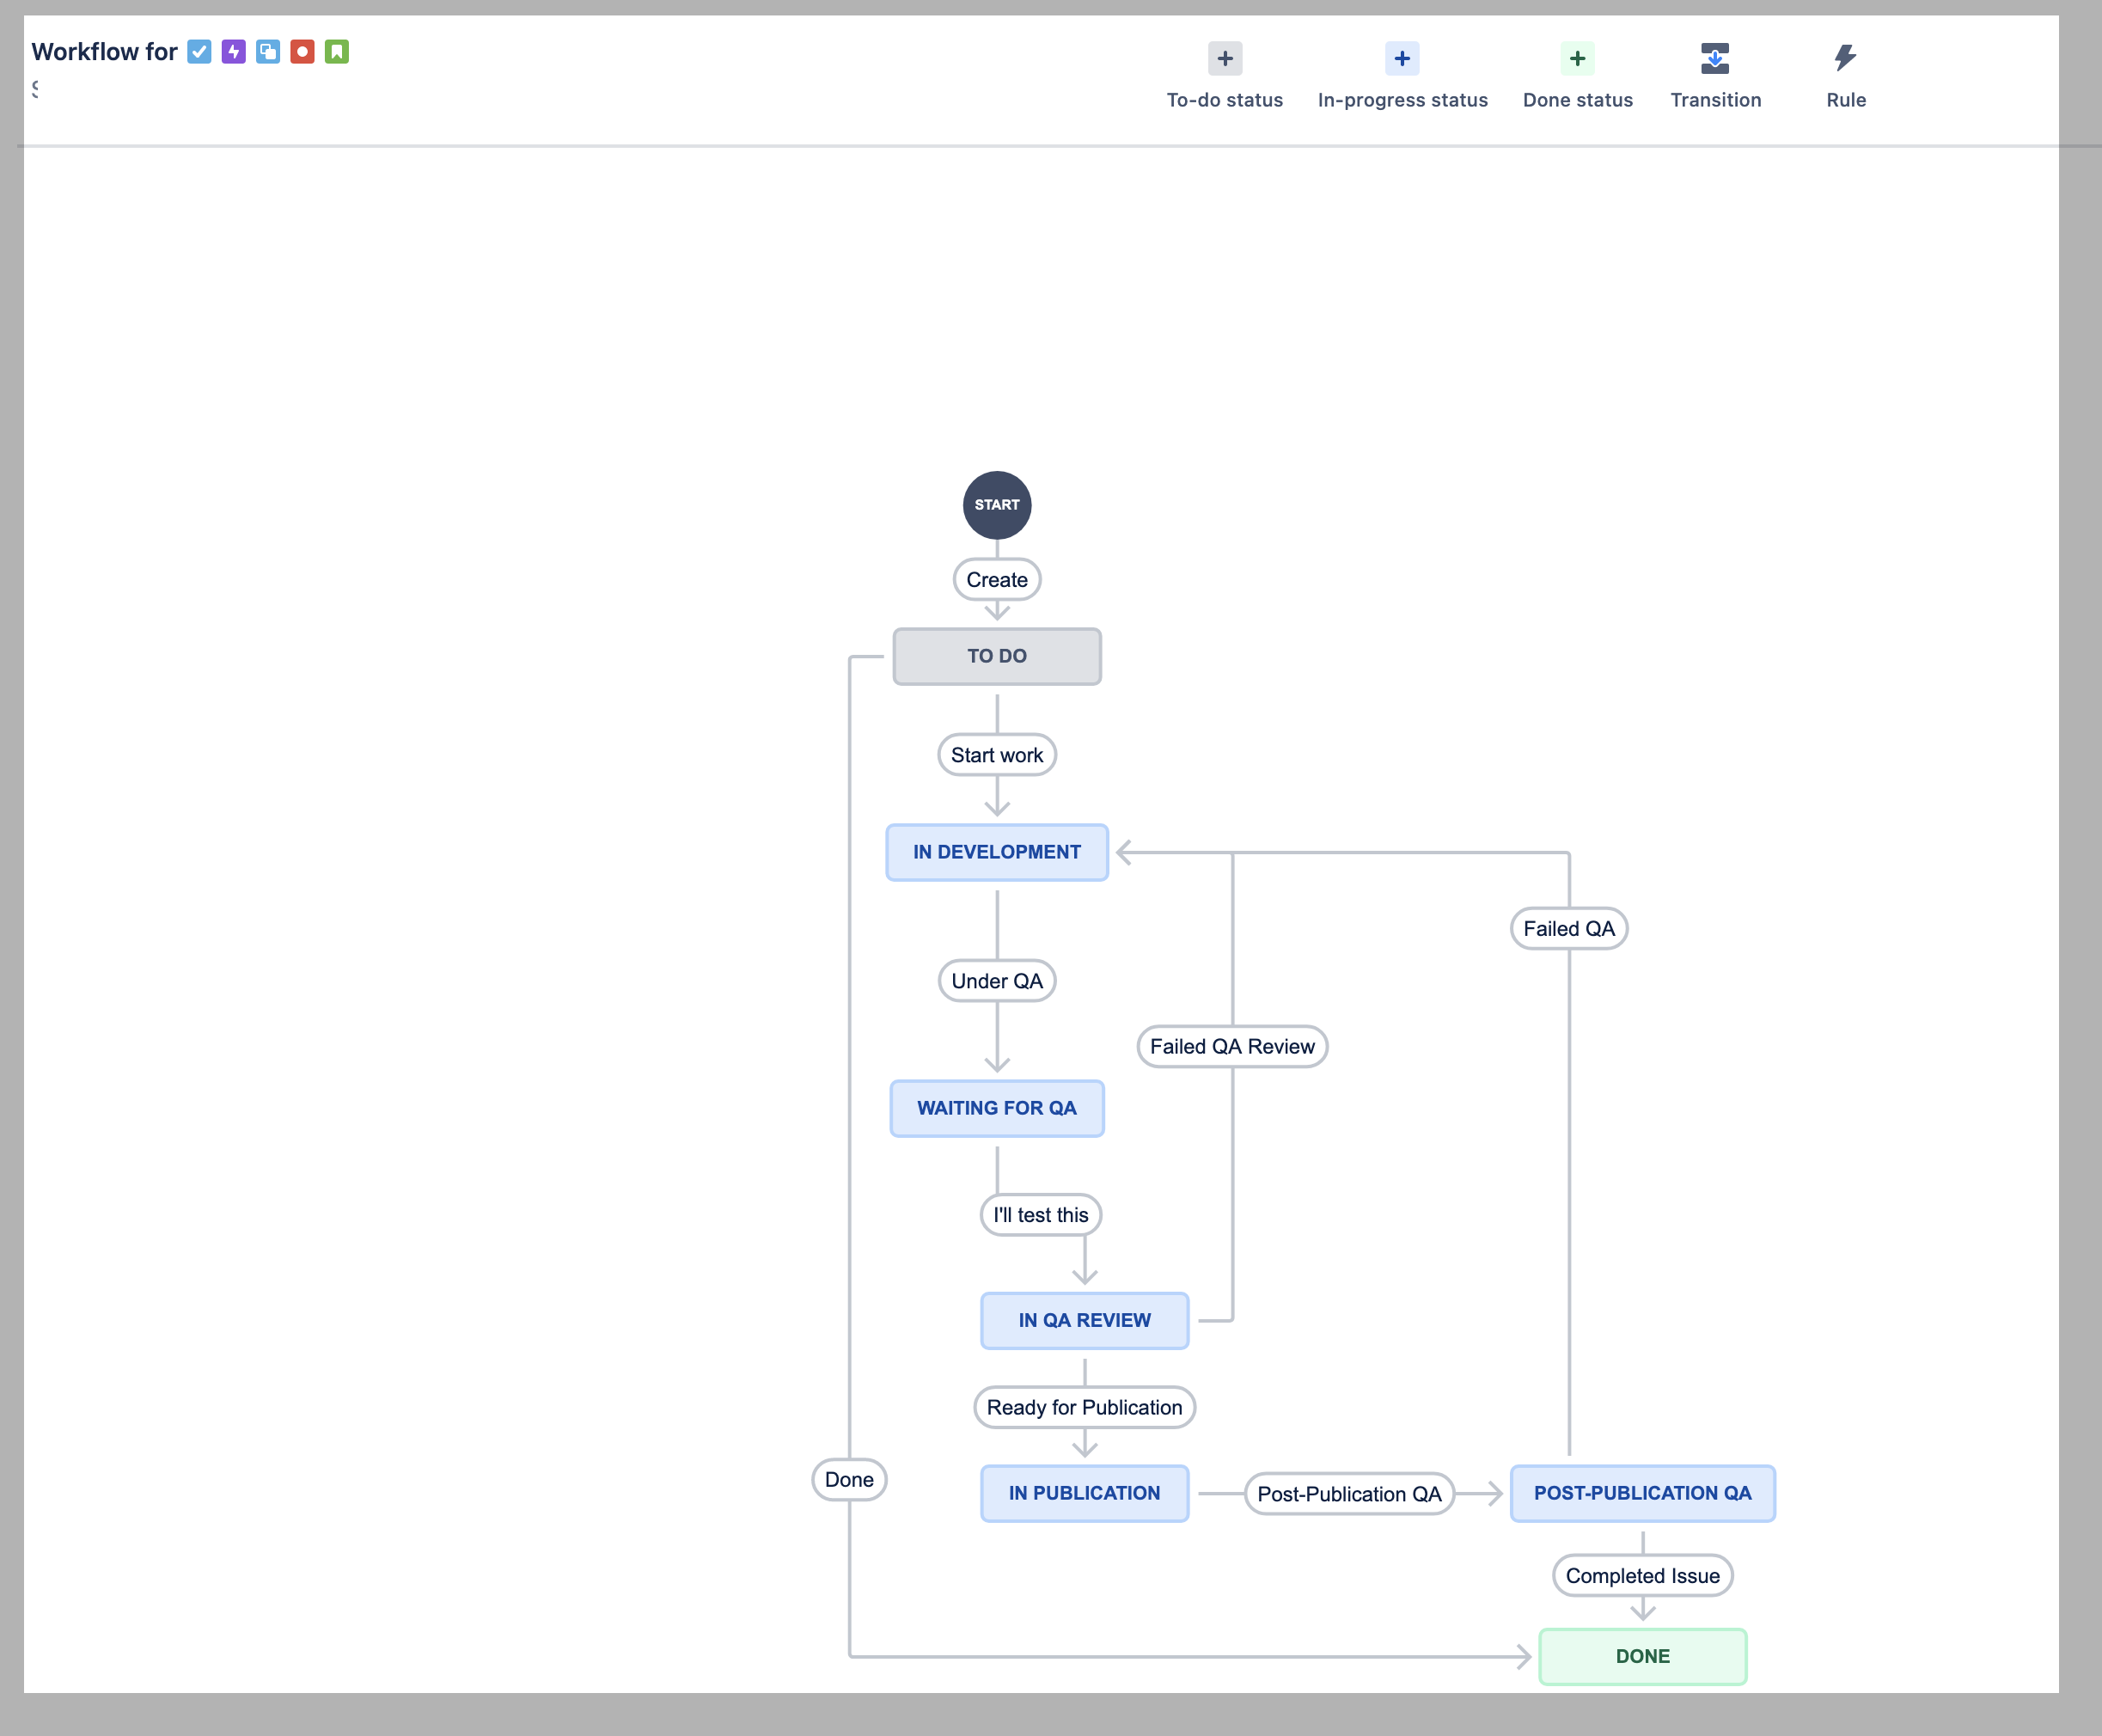2102x1736 pixels.
Task: Select the Failed QA Review transition label
Action: coord(1231,1046)
